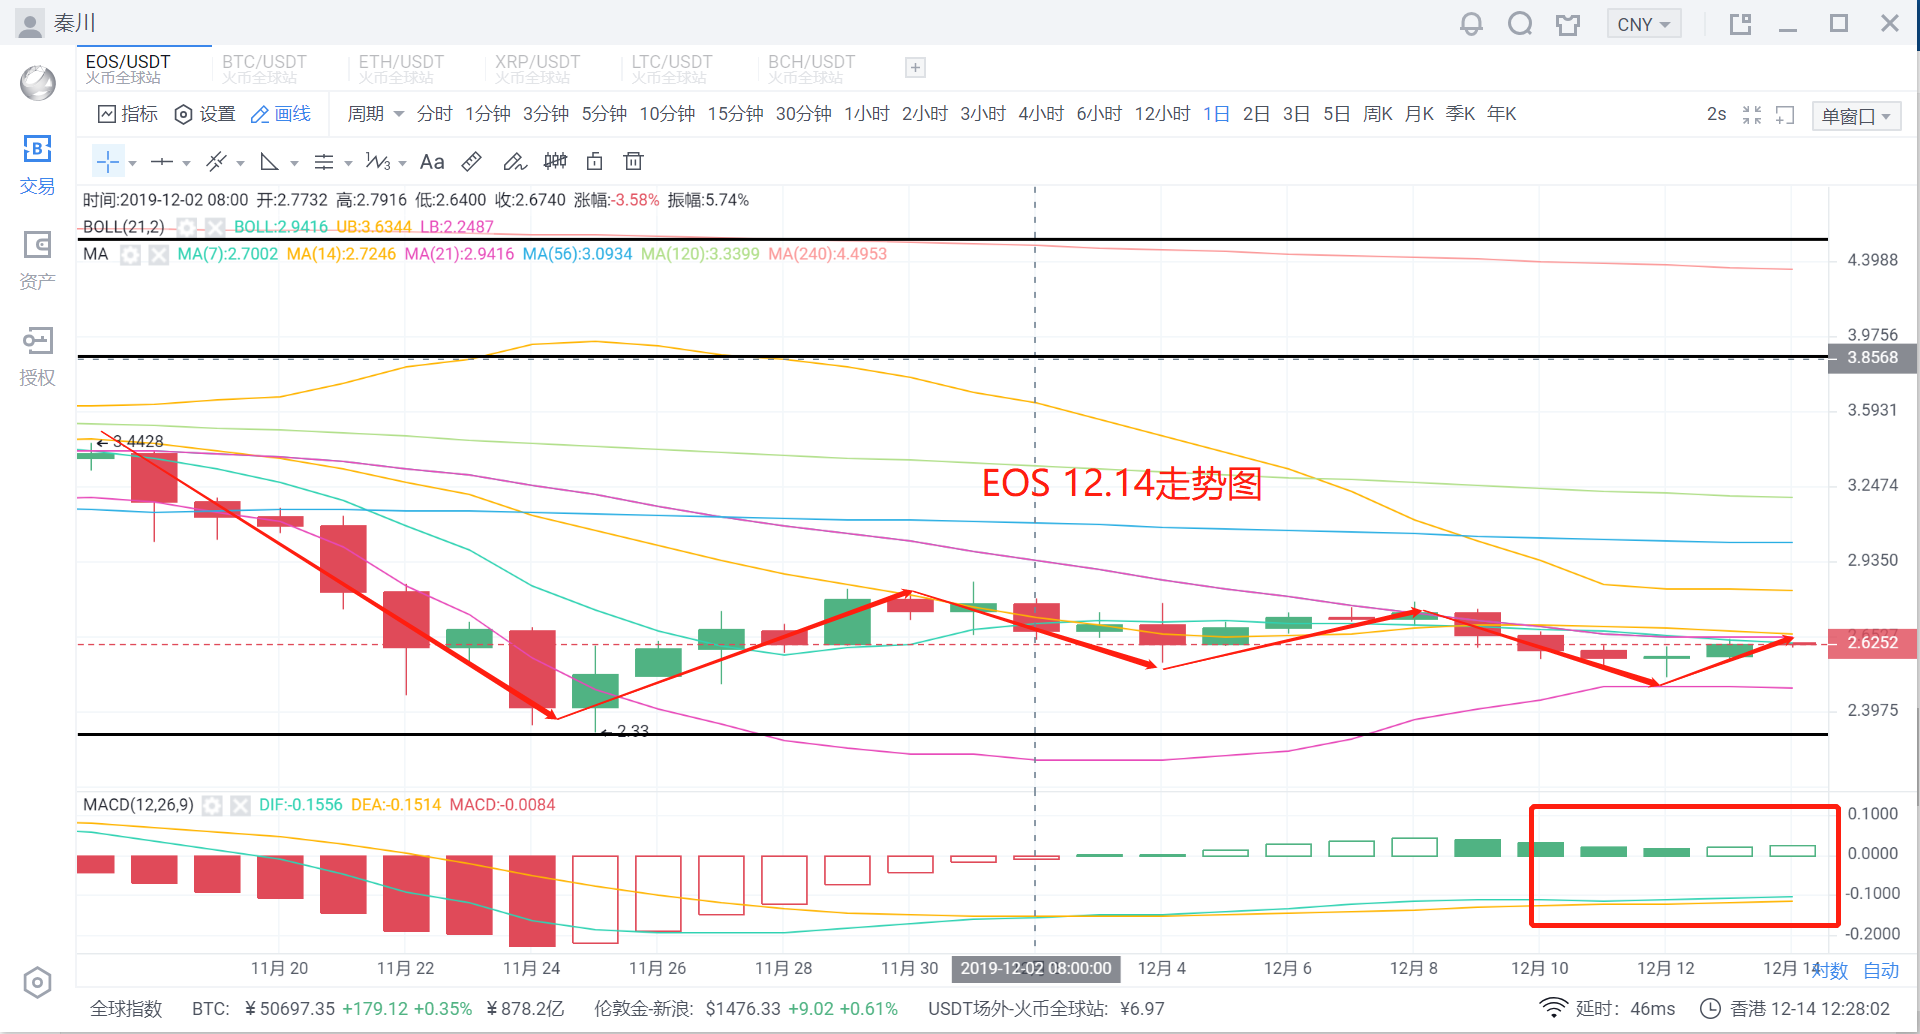Open MA indicator settings gear
This screenshot has width=1920, height=1034.
click(130, 255)
